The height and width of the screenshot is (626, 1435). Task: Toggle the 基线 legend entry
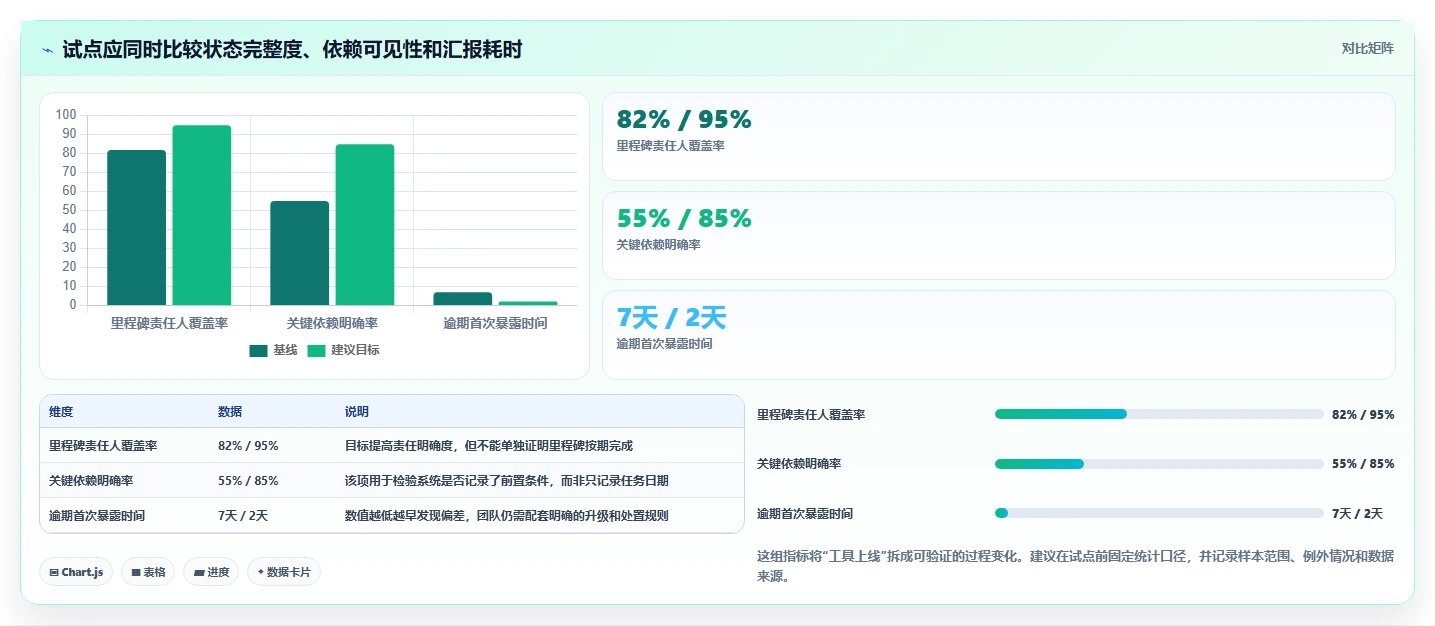pyautogui.click(x=273, y=350)
